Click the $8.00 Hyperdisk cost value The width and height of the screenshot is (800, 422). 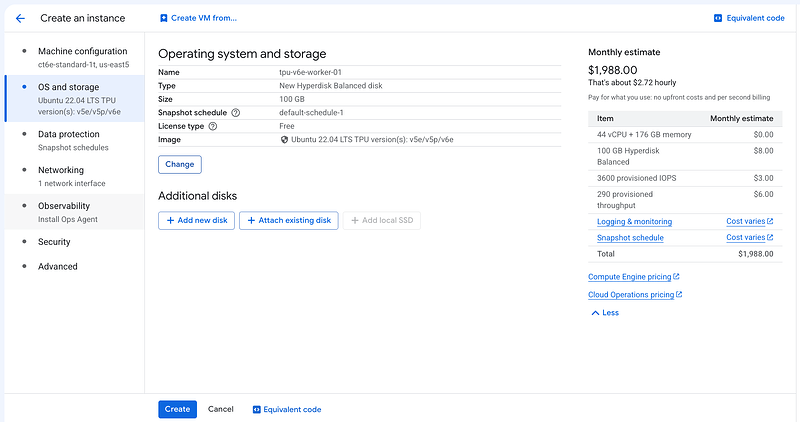[763, 151]
